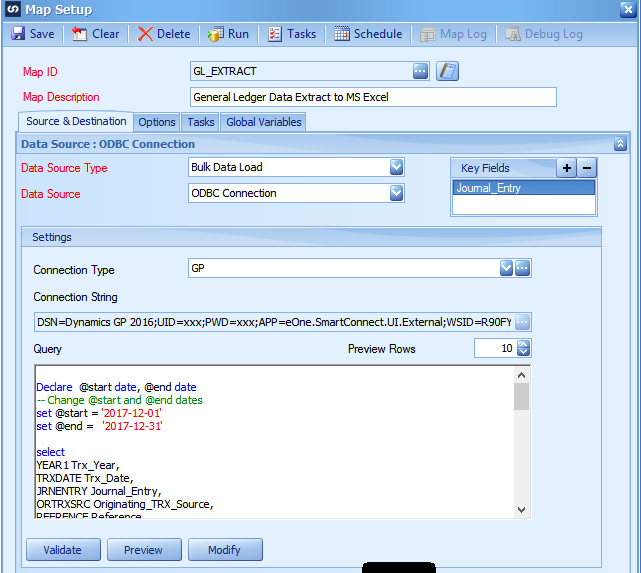Open the Data Source dropdown

tap(397, 193)
